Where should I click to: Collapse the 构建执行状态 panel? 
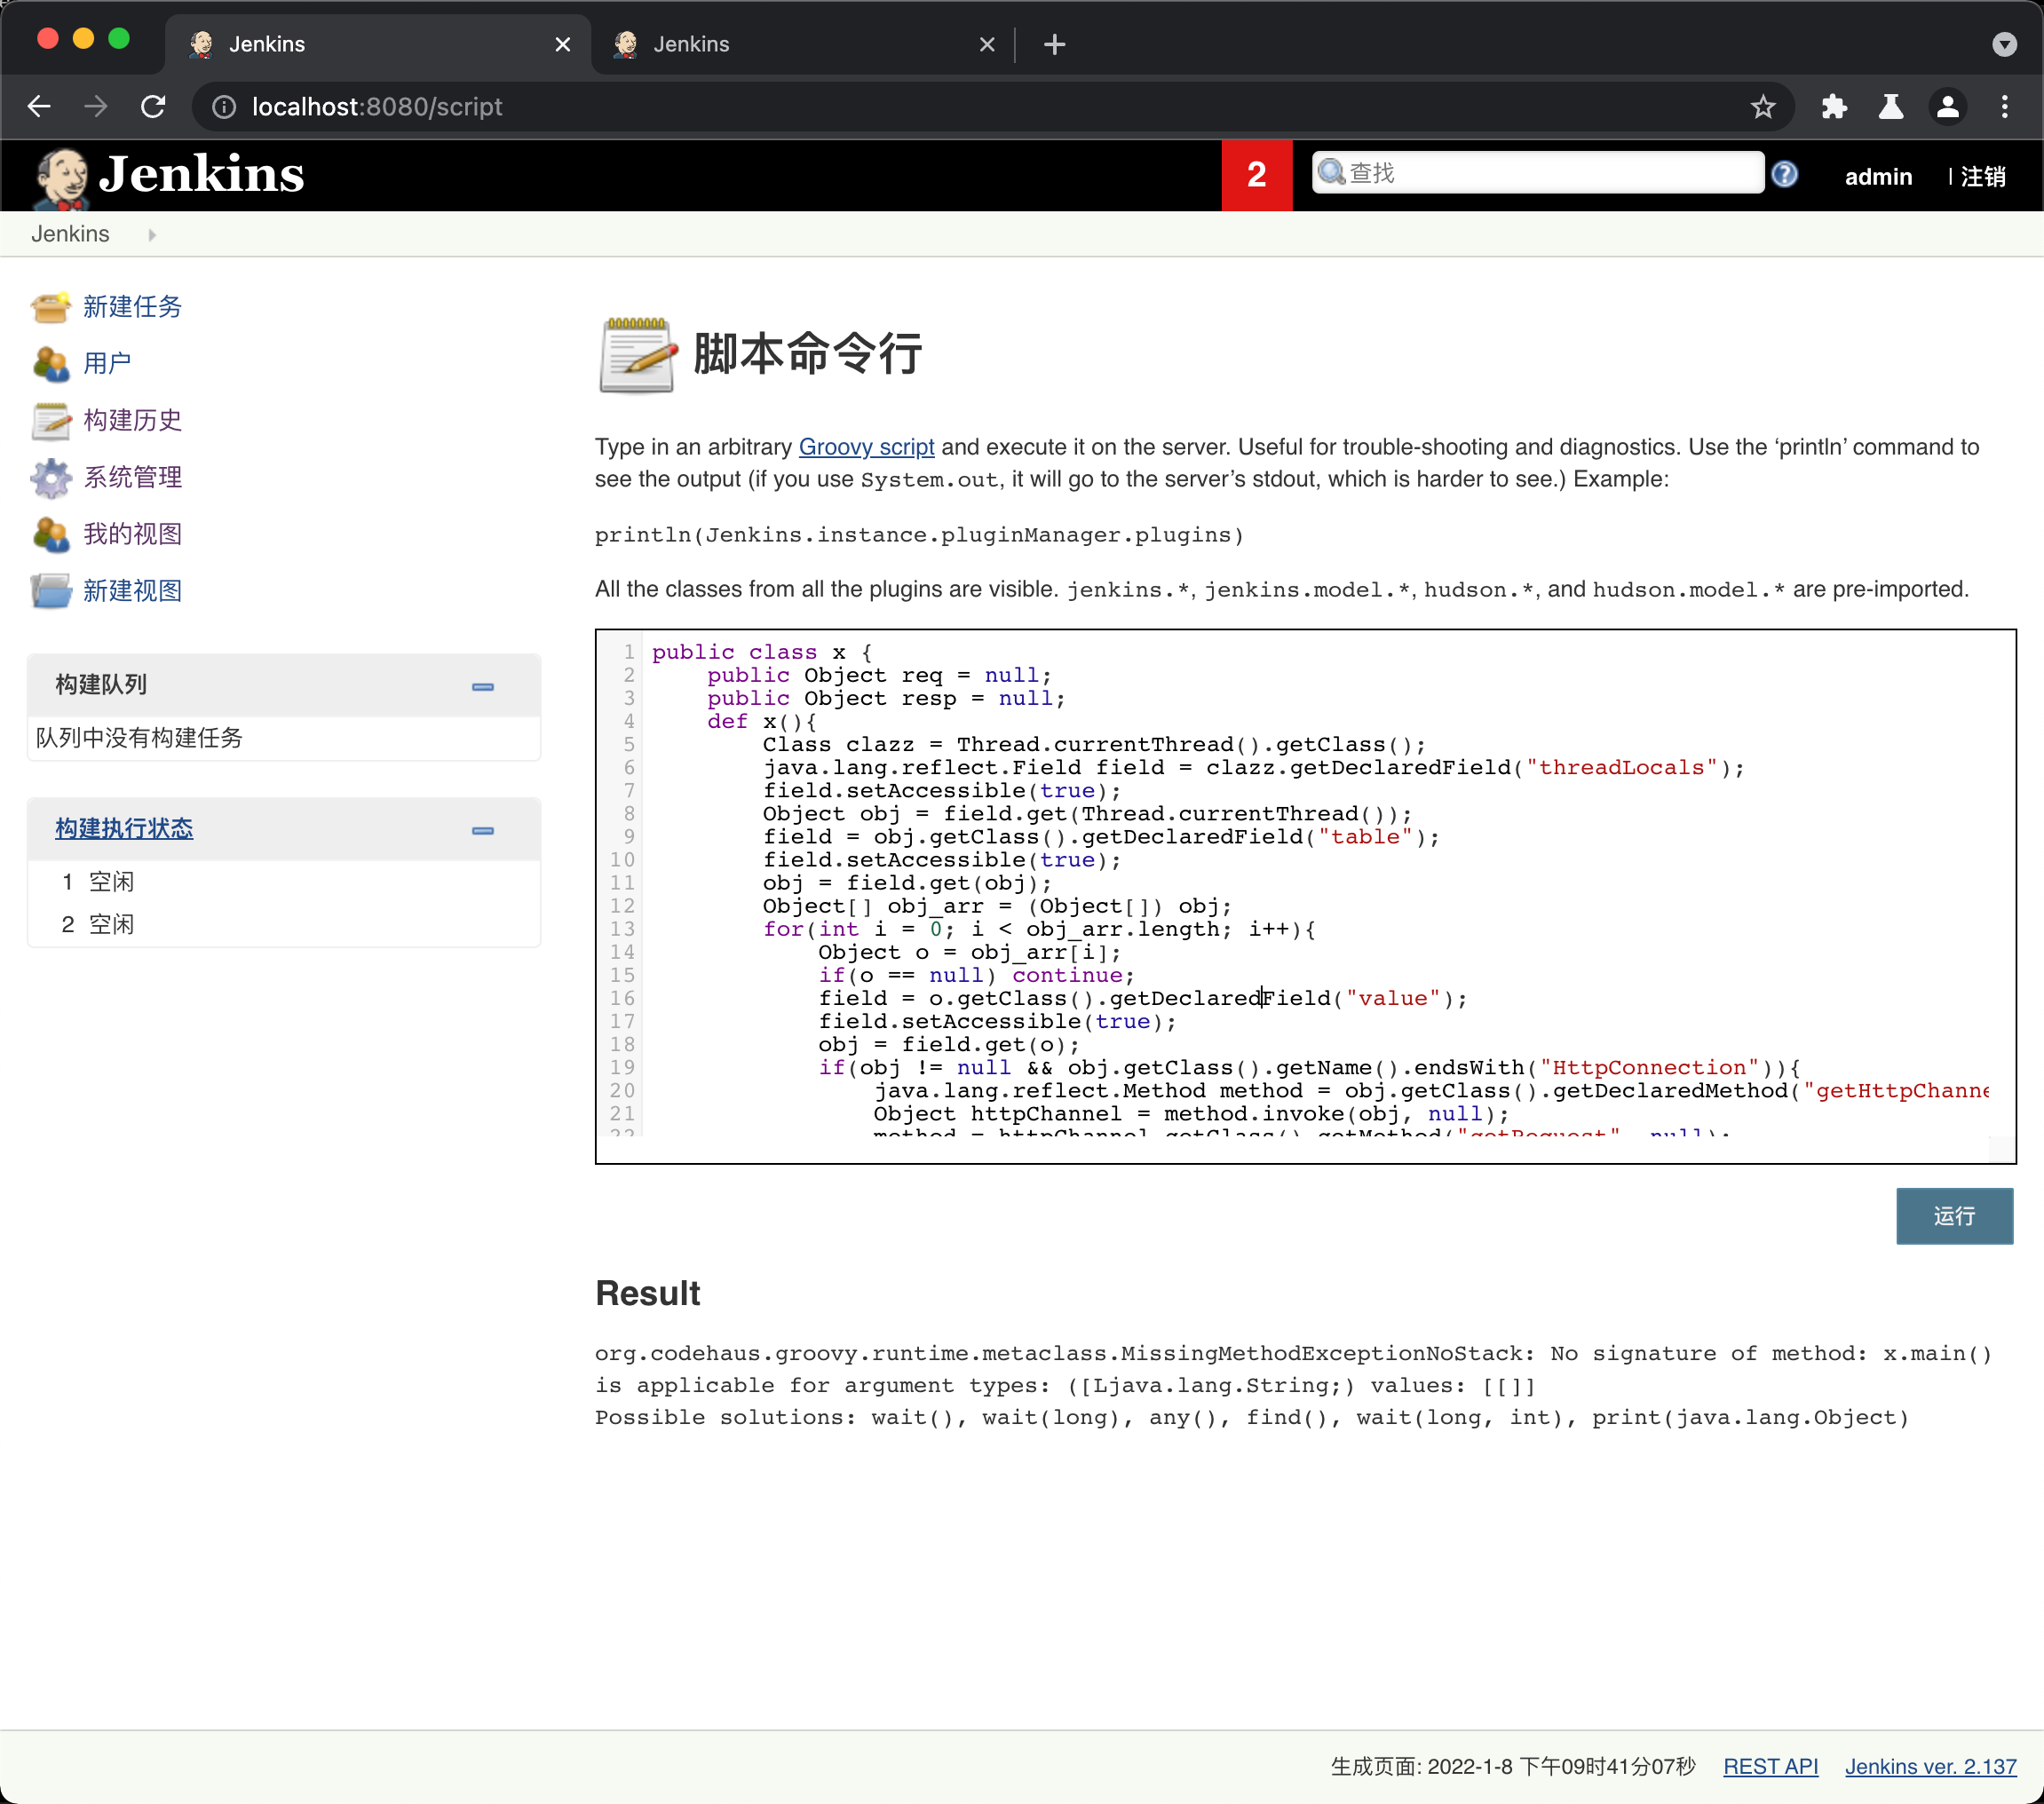pos(483,831)
